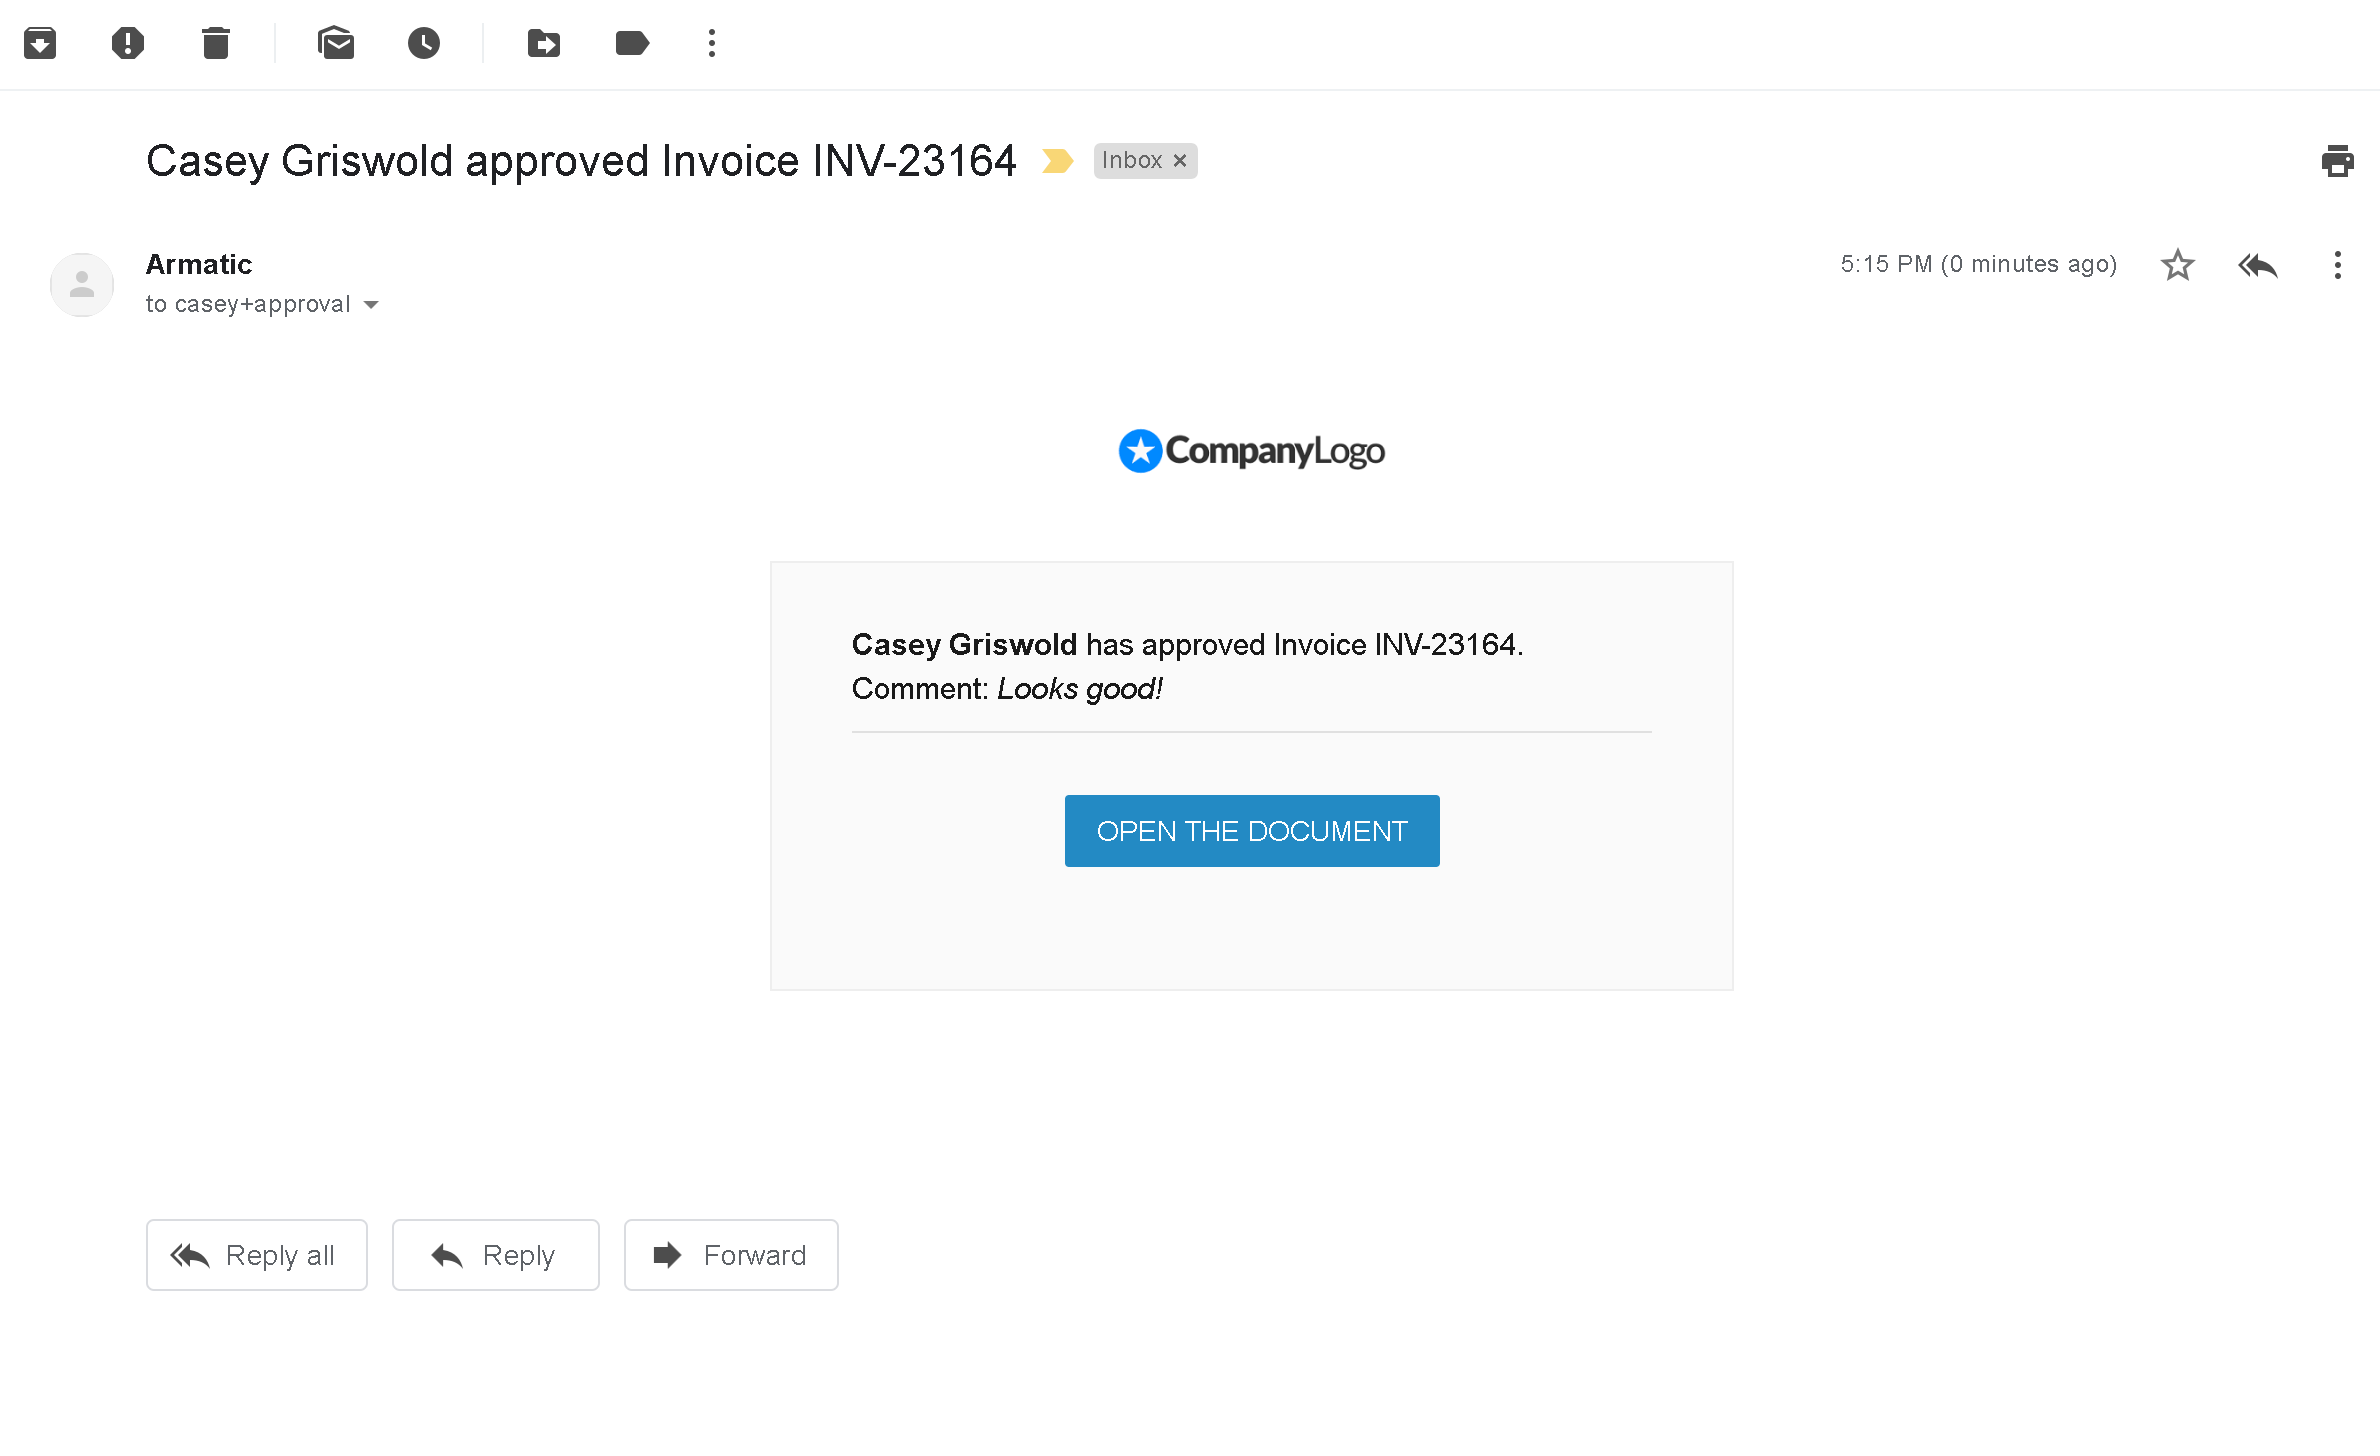Remove the Inbox label
Screen dimensions: 2380x1456
[1180, 160]
